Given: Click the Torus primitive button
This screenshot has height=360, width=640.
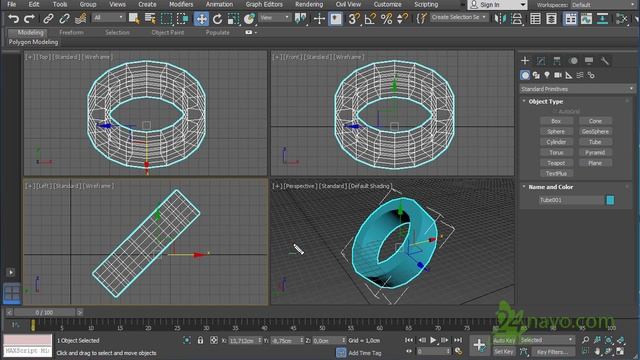Looking at the screenshot, I should pyautogui.click(x=556, y=152).
